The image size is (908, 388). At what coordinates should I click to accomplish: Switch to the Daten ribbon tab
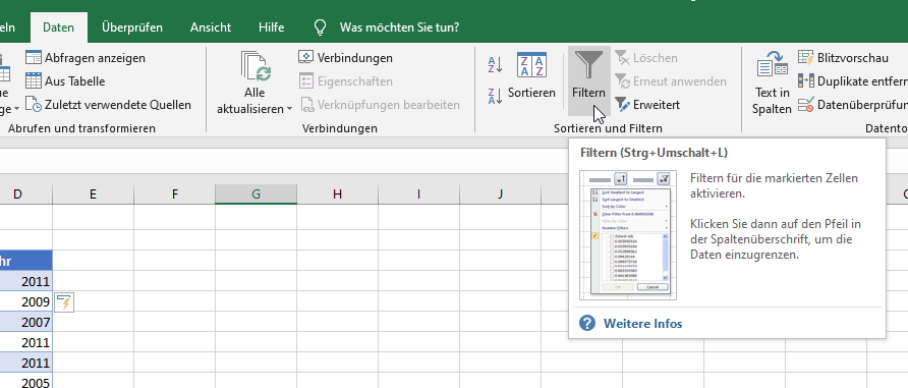(58, 27)
